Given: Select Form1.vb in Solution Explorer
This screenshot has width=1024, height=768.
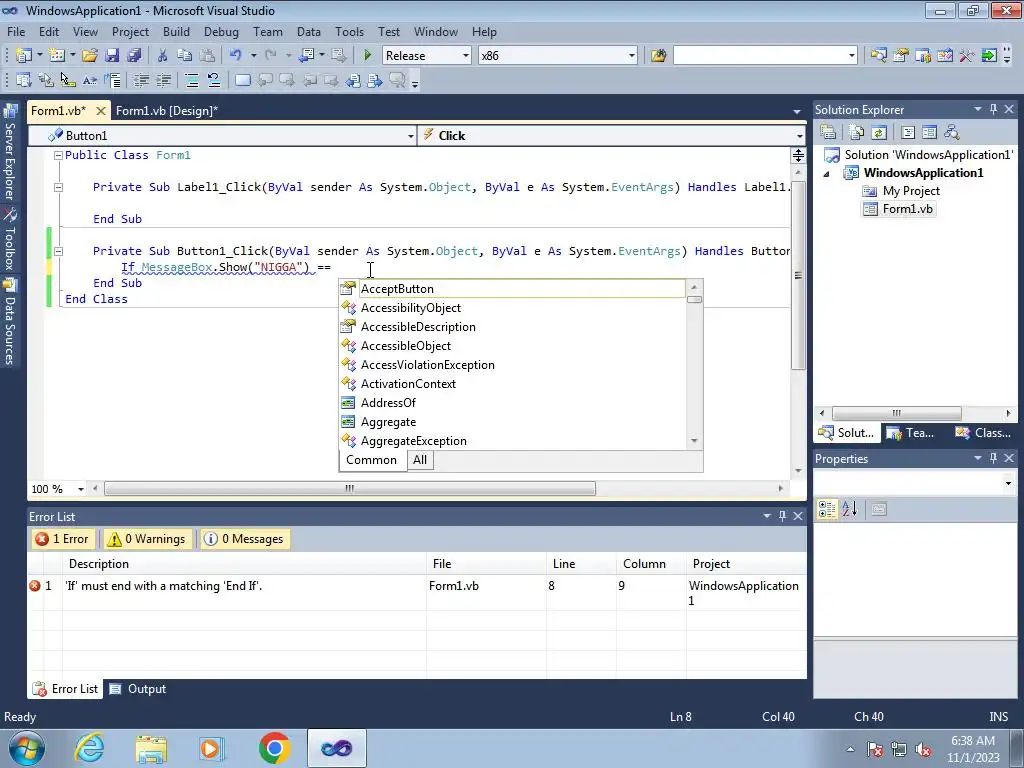Looking at the screenshot, I should 899,209.
